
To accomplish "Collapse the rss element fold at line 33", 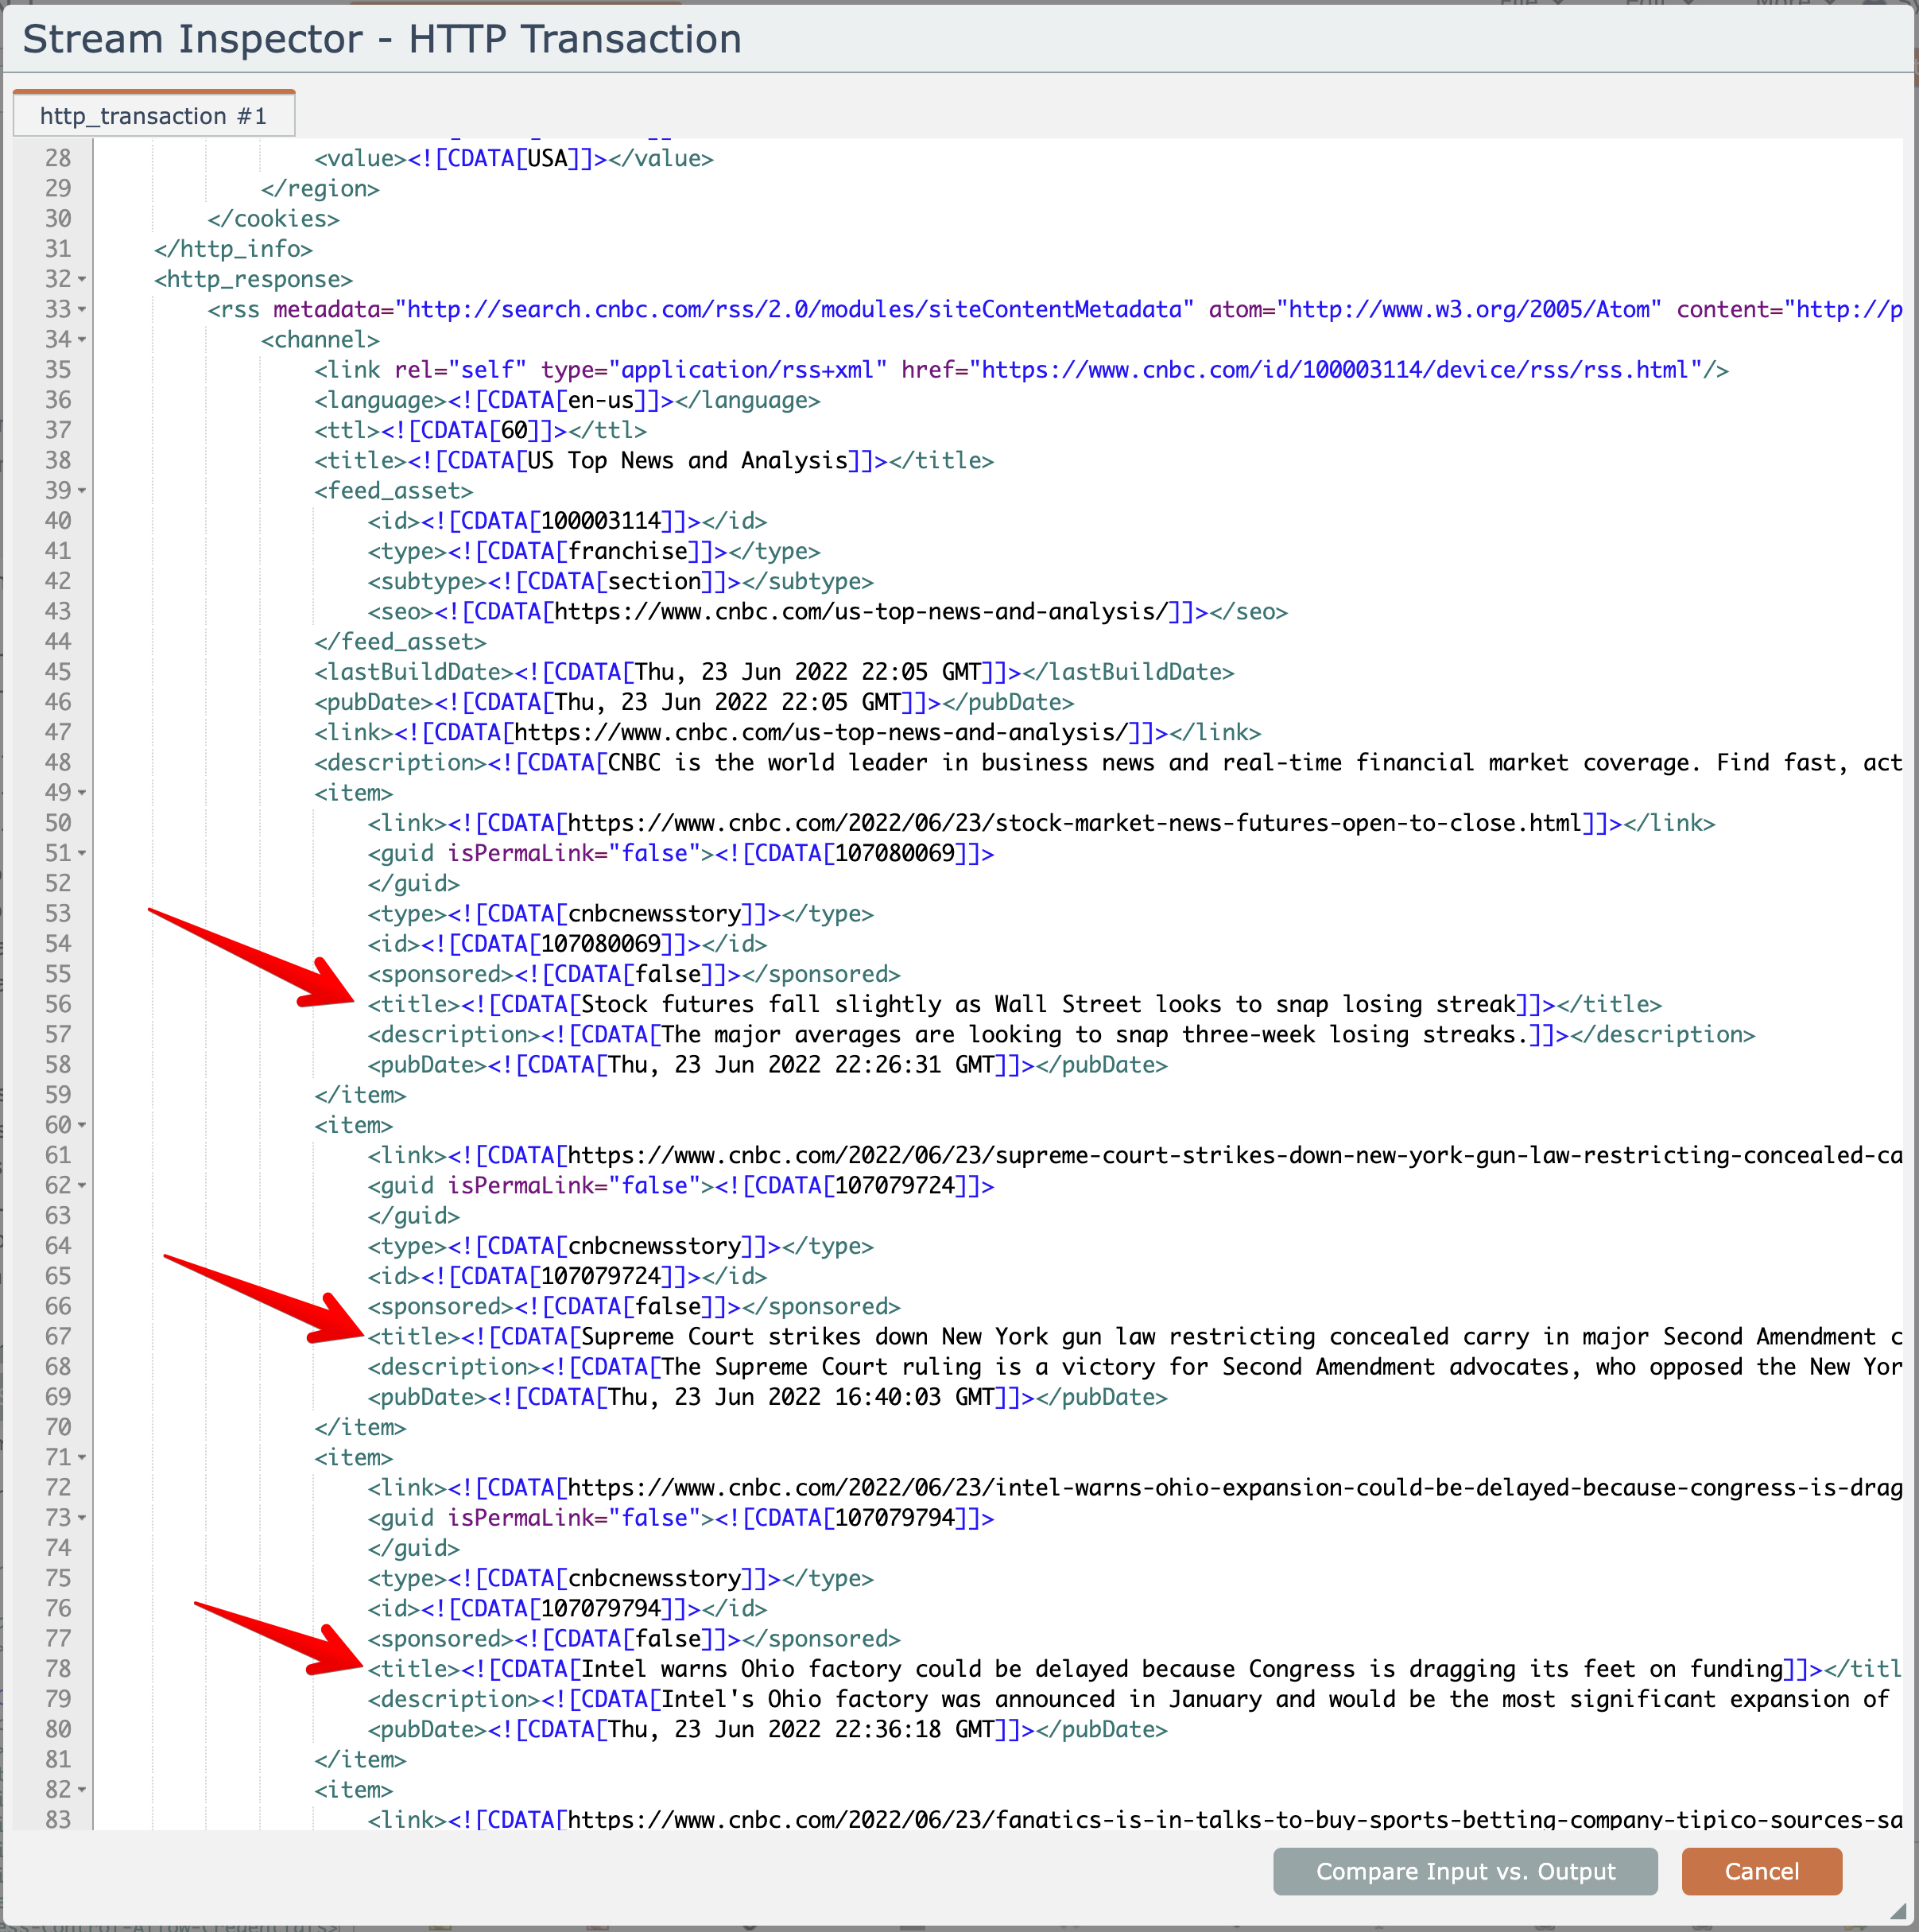I will click(x=82, y=310).
